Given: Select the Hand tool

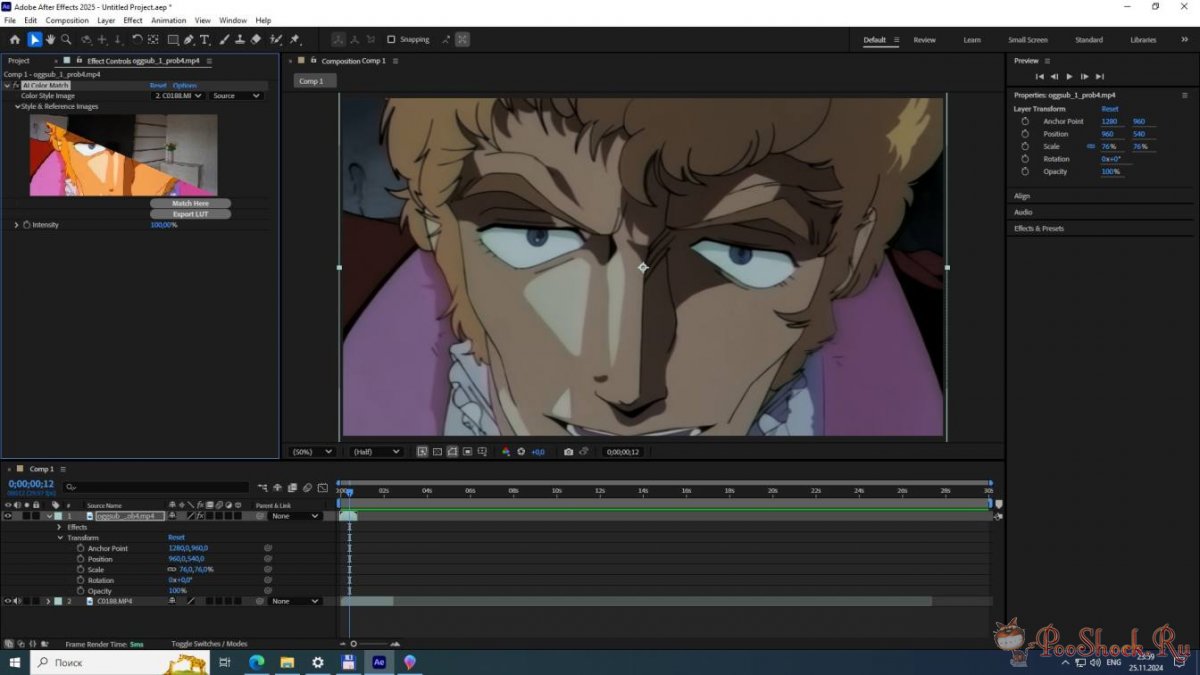Looking at the screenshot, I should (x=50, y=40).
